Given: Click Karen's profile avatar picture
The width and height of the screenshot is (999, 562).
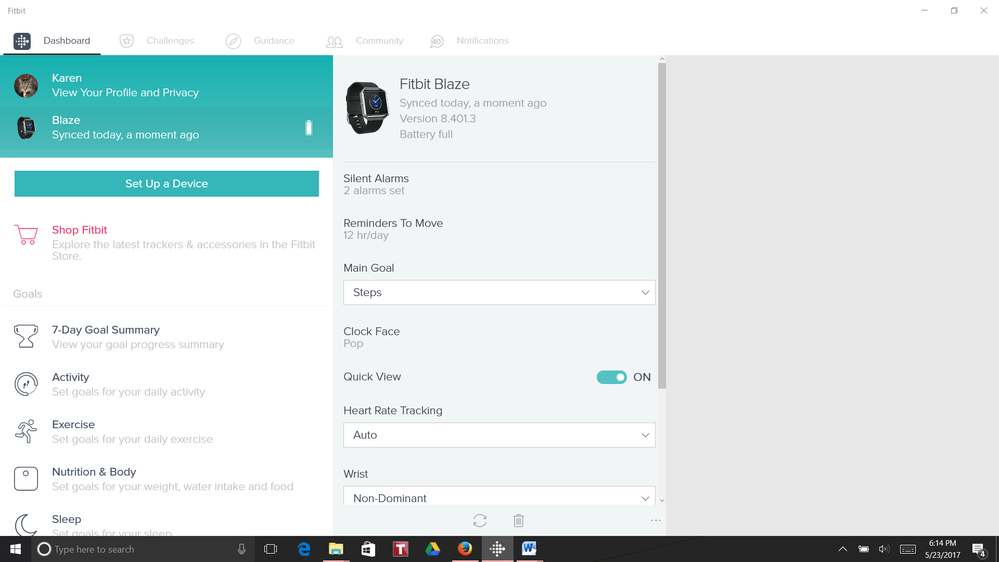Looking at the screenshot, I should pos(26,85).
